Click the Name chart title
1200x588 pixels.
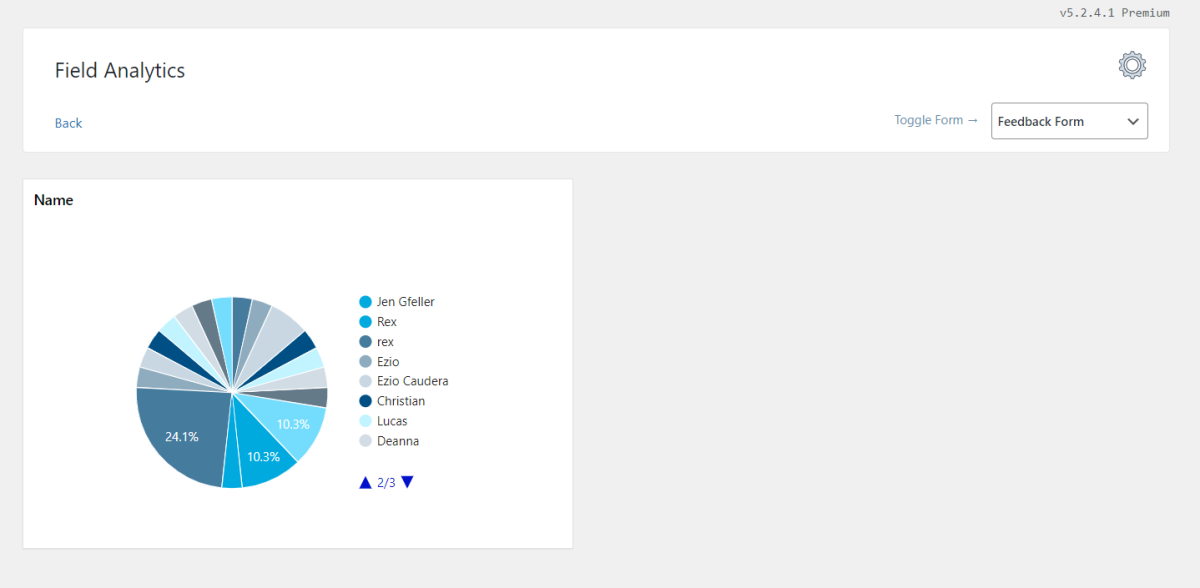coord(53,200)
